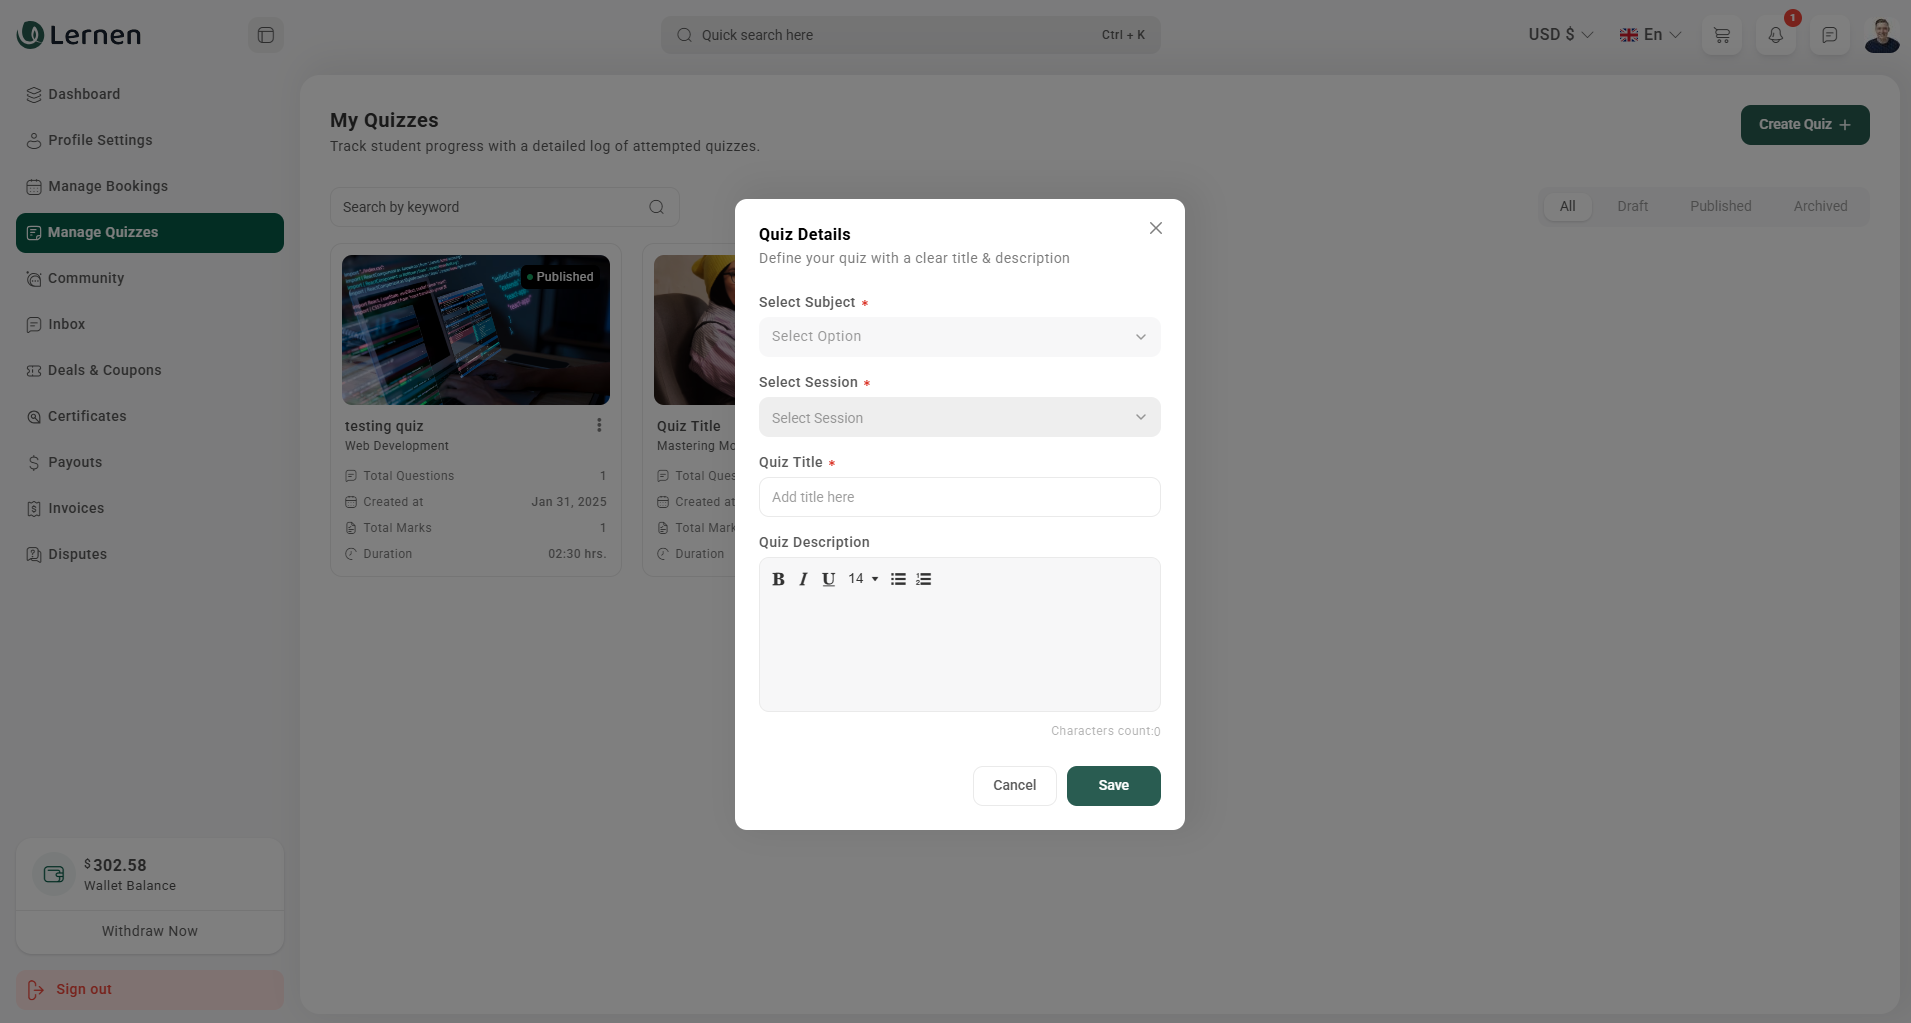Click the Quiz Title input field
Screen dimensions: 1911x1023
click(x=959, y=497)
